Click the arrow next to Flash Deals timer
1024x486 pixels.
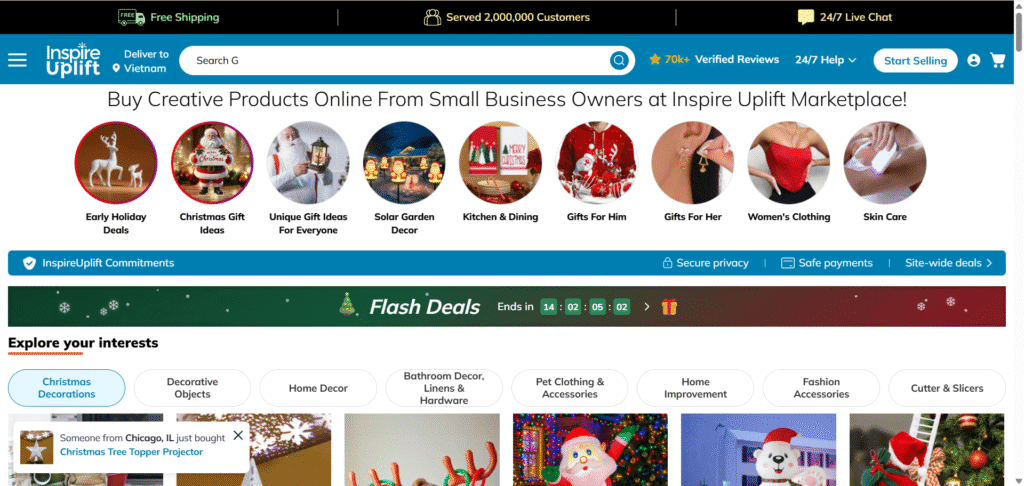point(647,306)
